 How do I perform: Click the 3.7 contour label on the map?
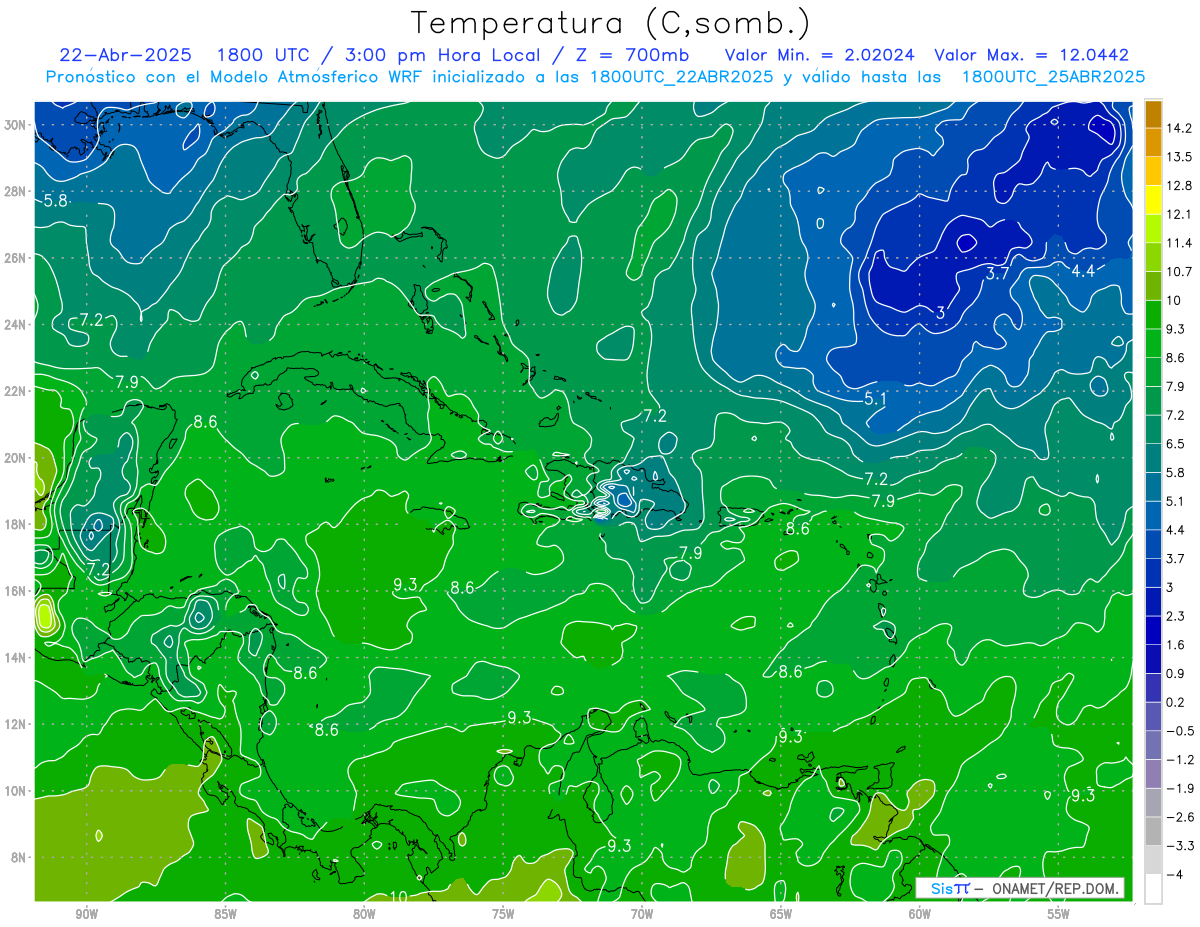998,273
